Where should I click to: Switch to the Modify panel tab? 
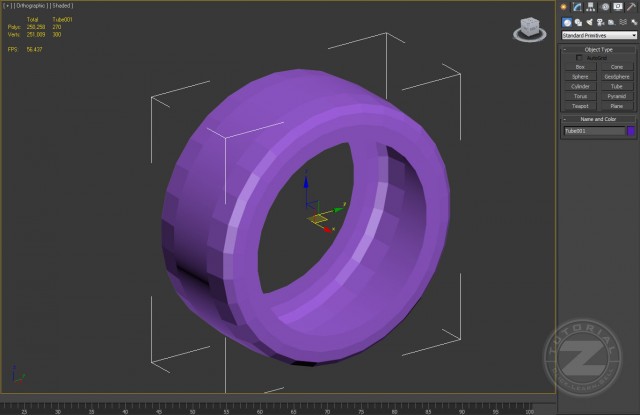coord(577,7)
